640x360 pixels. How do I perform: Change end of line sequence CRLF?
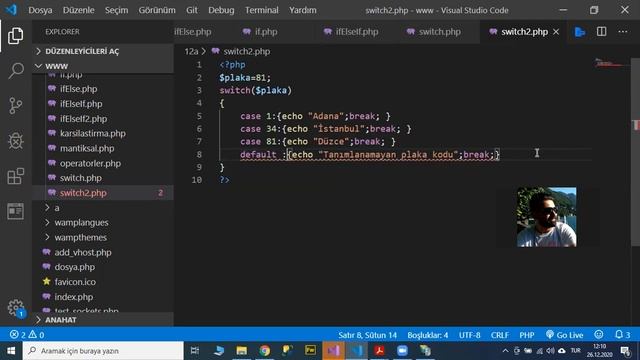tap(500, 335)
